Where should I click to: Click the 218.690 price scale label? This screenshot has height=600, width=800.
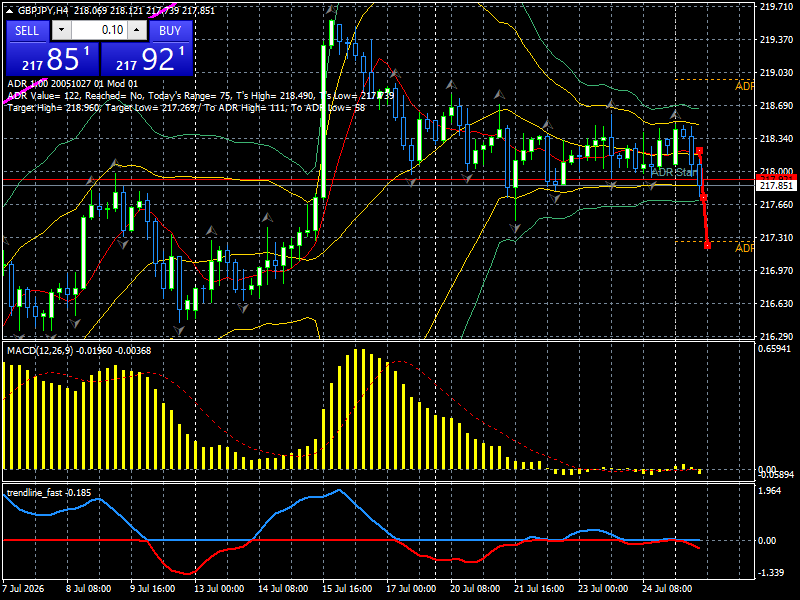point(776,106)
